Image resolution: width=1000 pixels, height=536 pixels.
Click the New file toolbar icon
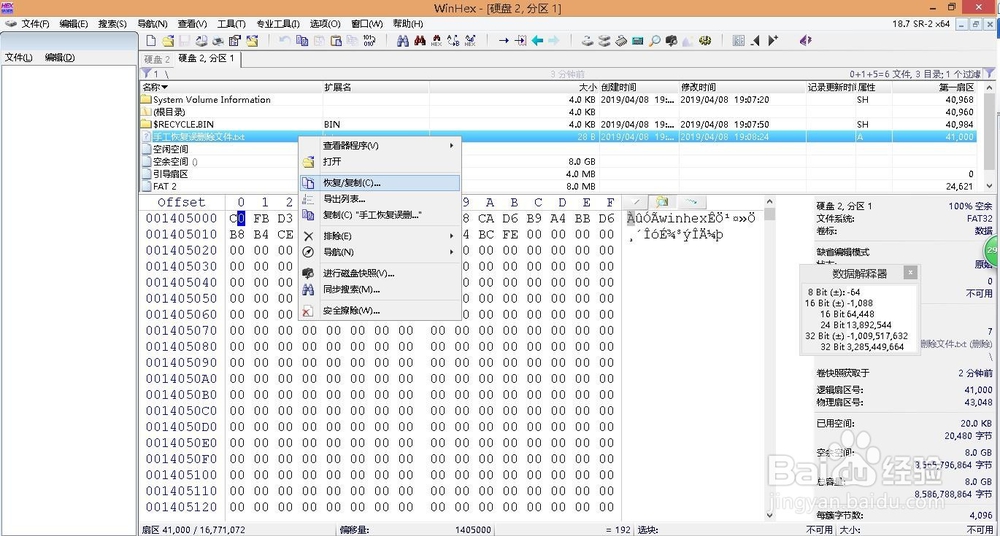pyautogui.click(x=151, y=41)
